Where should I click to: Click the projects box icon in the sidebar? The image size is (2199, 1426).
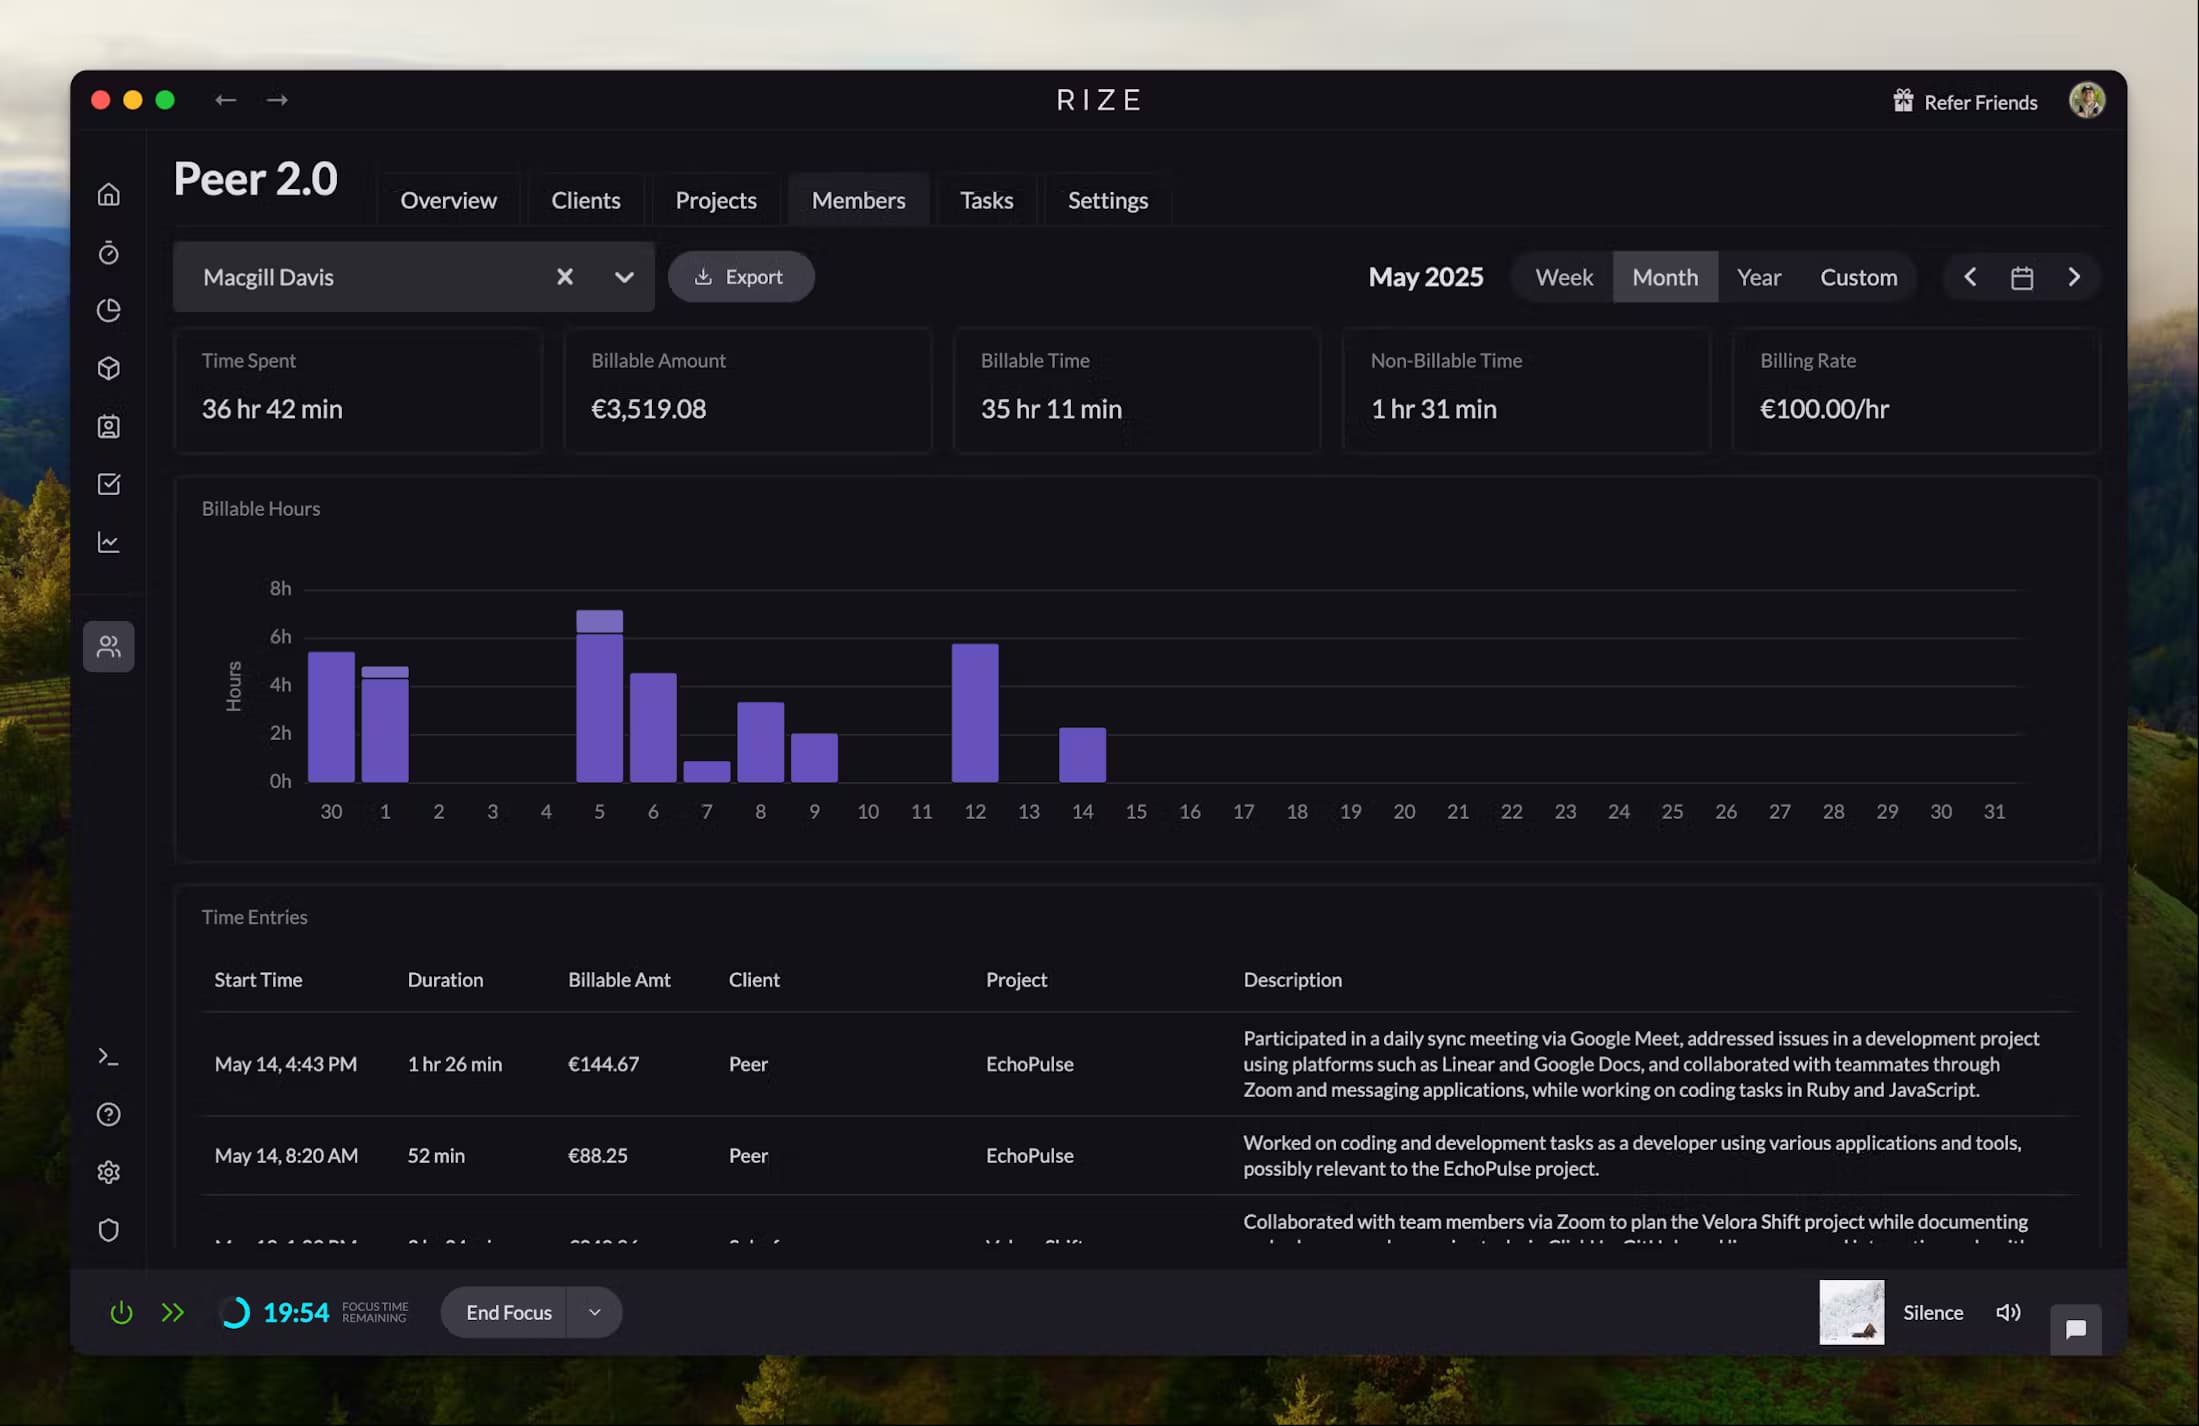(x=108, y=368)
